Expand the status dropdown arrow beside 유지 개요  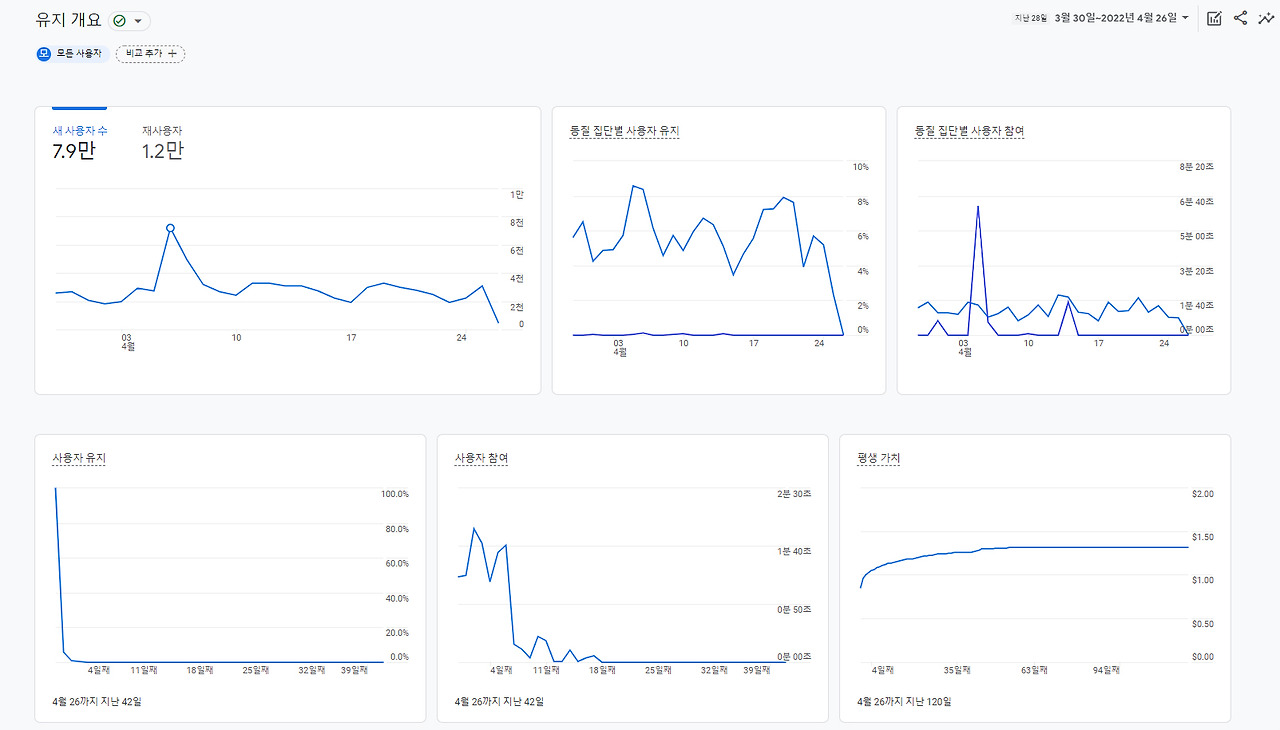[x=137, y=21]
